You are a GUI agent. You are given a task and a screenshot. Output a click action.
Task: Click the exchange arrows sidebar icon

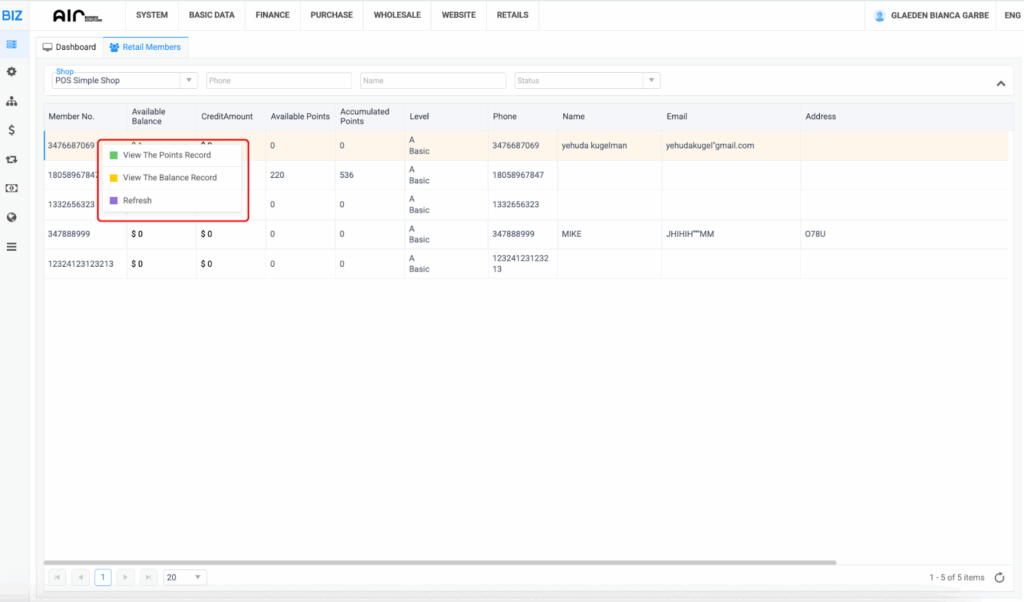11,159
